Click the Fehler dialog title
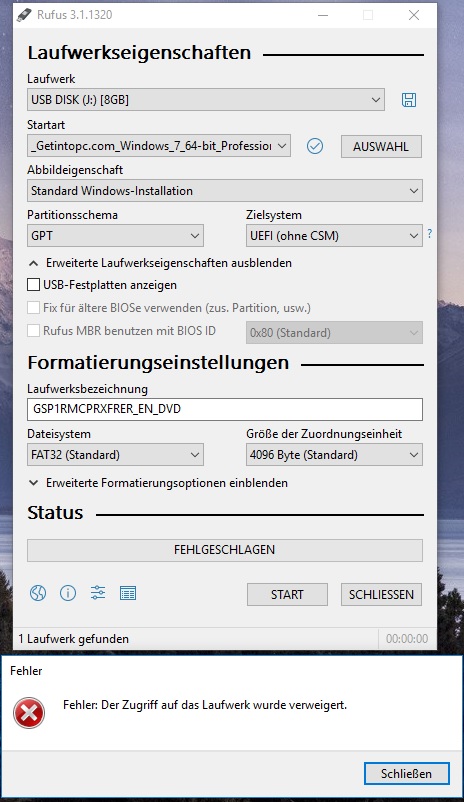Screen dimensions: 464x802 point(26,671)
